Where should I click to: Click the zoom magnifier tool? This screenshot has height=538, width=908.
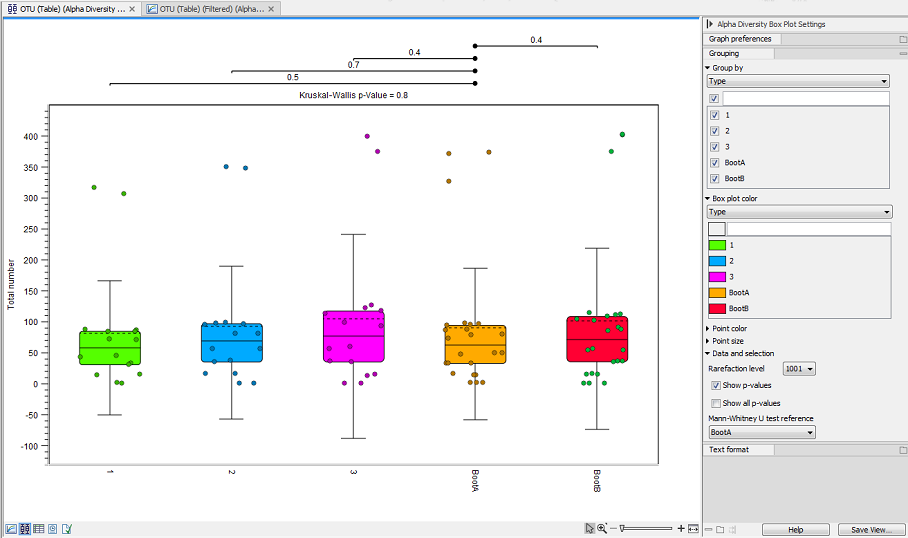point(603,528)
